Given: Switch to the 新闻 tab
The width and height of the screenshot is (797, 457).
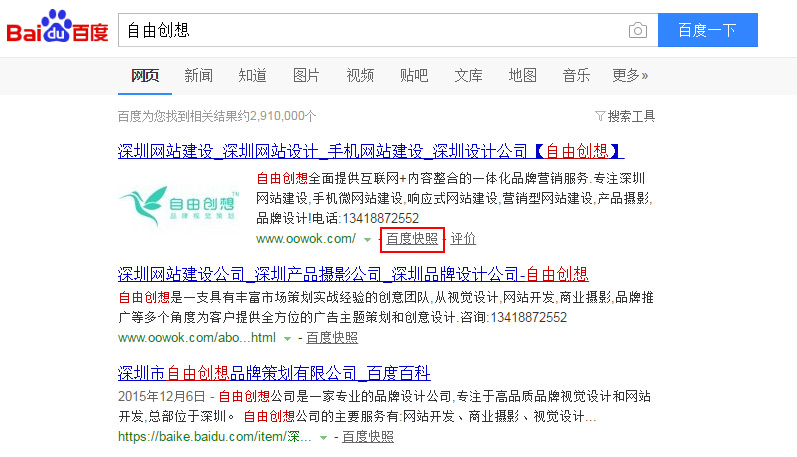Looking at the screenshot, I should point(198,76).
